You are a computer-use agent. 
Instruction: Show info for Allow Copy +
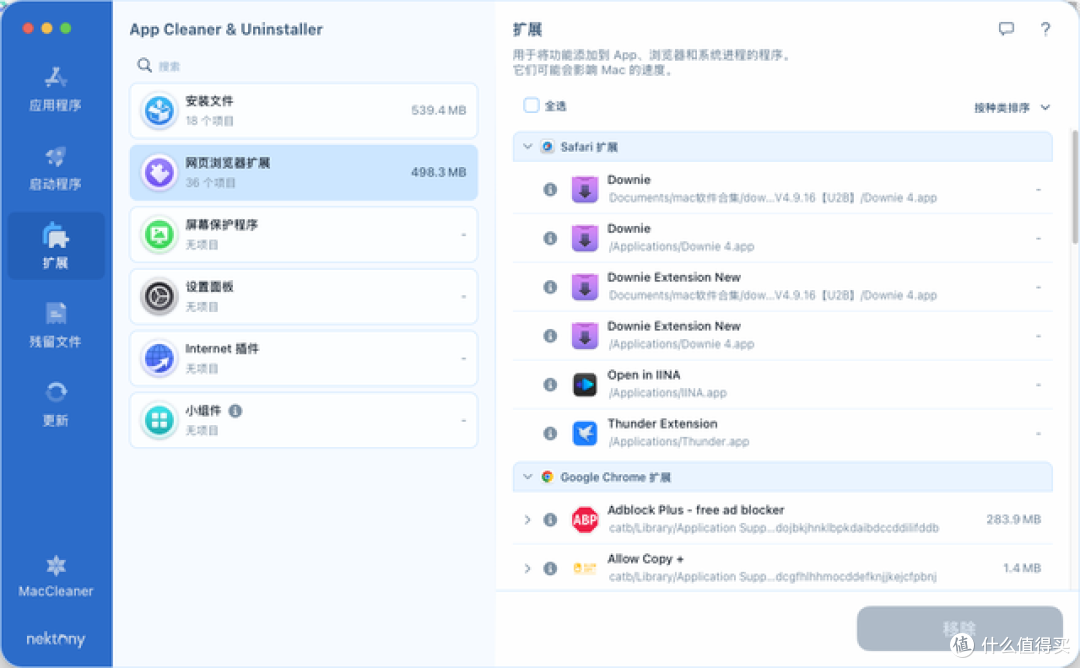550,568
